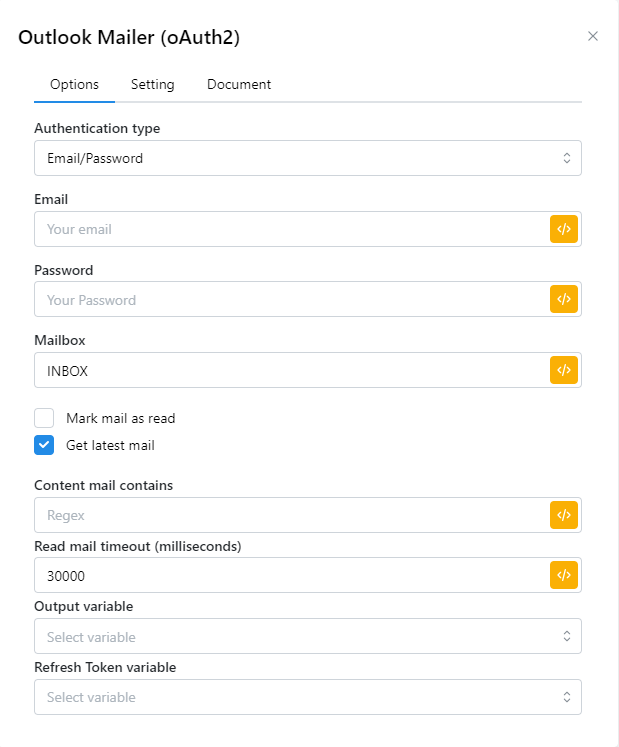619x747 pixels.
Task: Click the code icon in Mailbox field
Action: [564, 370]
